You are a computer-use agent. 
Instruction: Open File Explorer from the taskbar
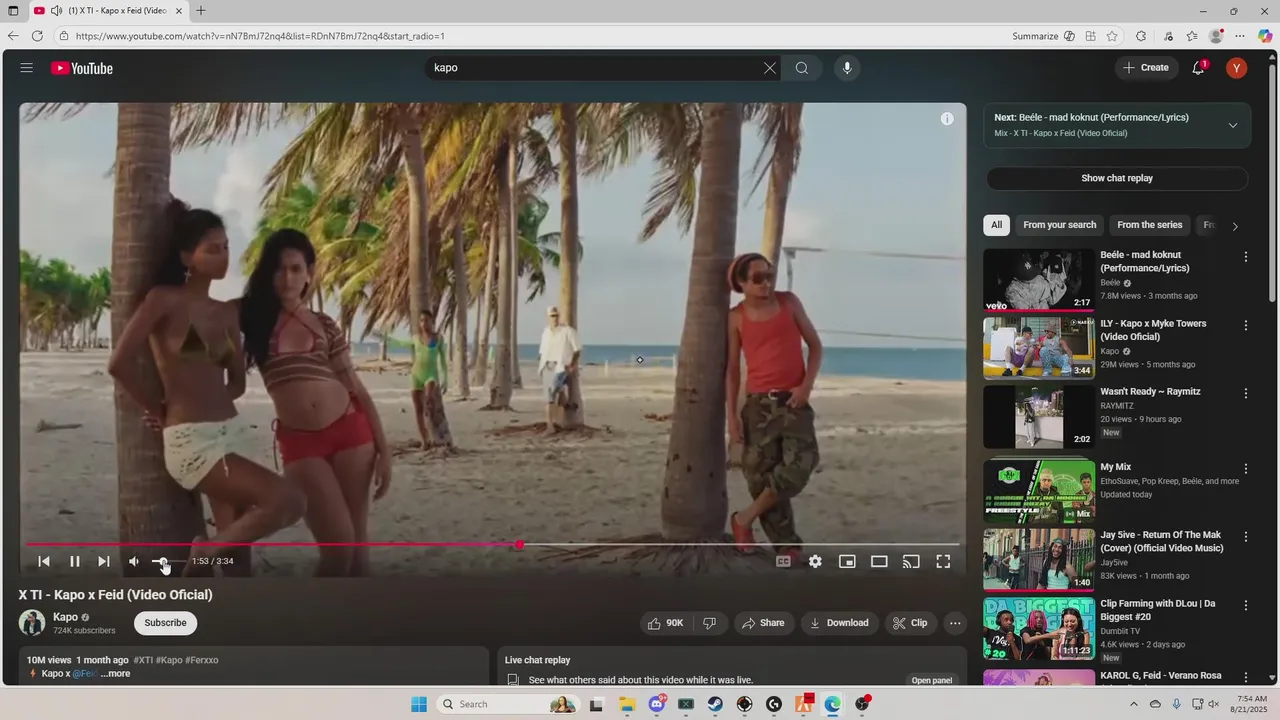pos(627,704)
